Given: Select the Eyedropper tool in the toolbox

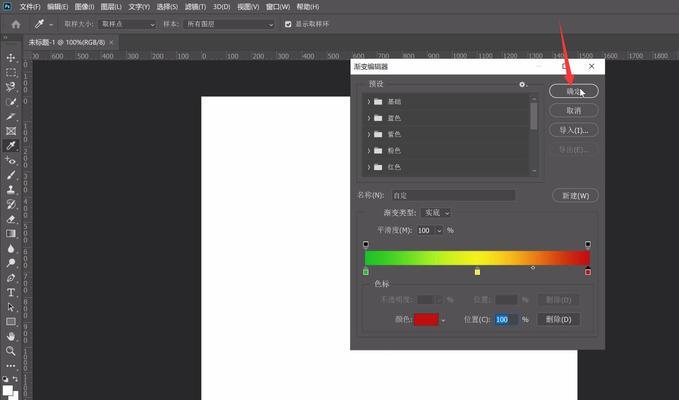Looking at the screenshot, I should point(11,146).
